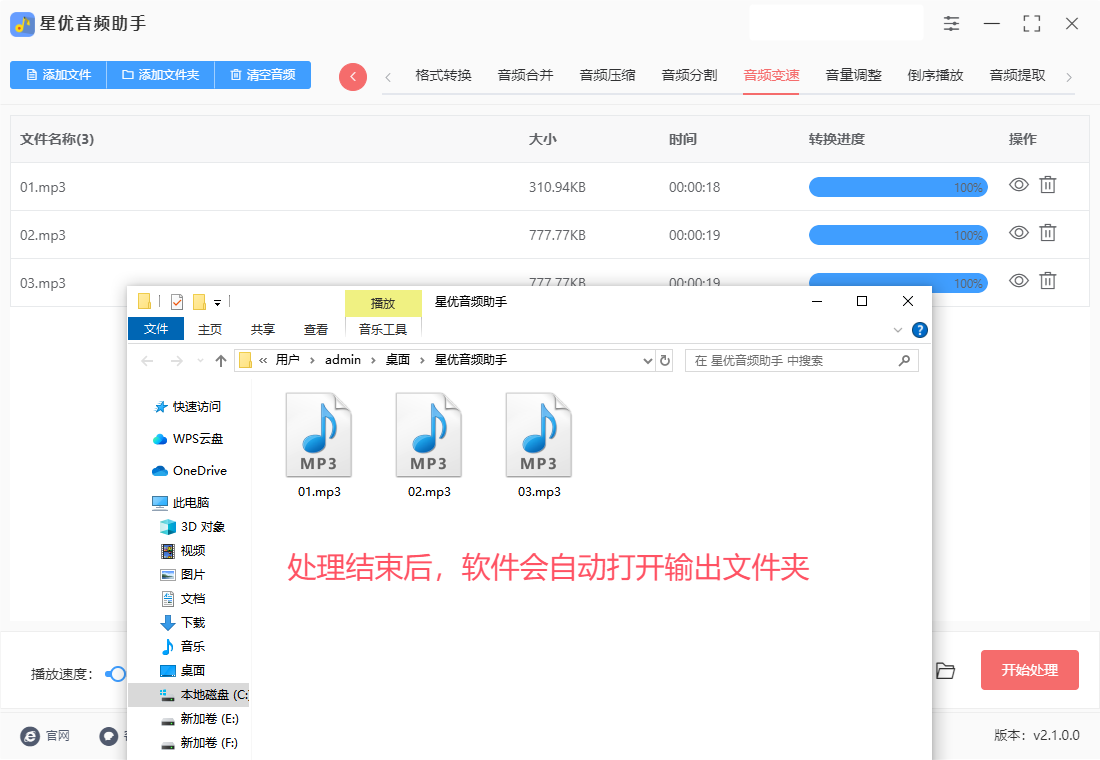Switch to the 音频压缩 tab
Viewport: 1100px width, 760px height.
pyautogui.click(x=608, y=75)
